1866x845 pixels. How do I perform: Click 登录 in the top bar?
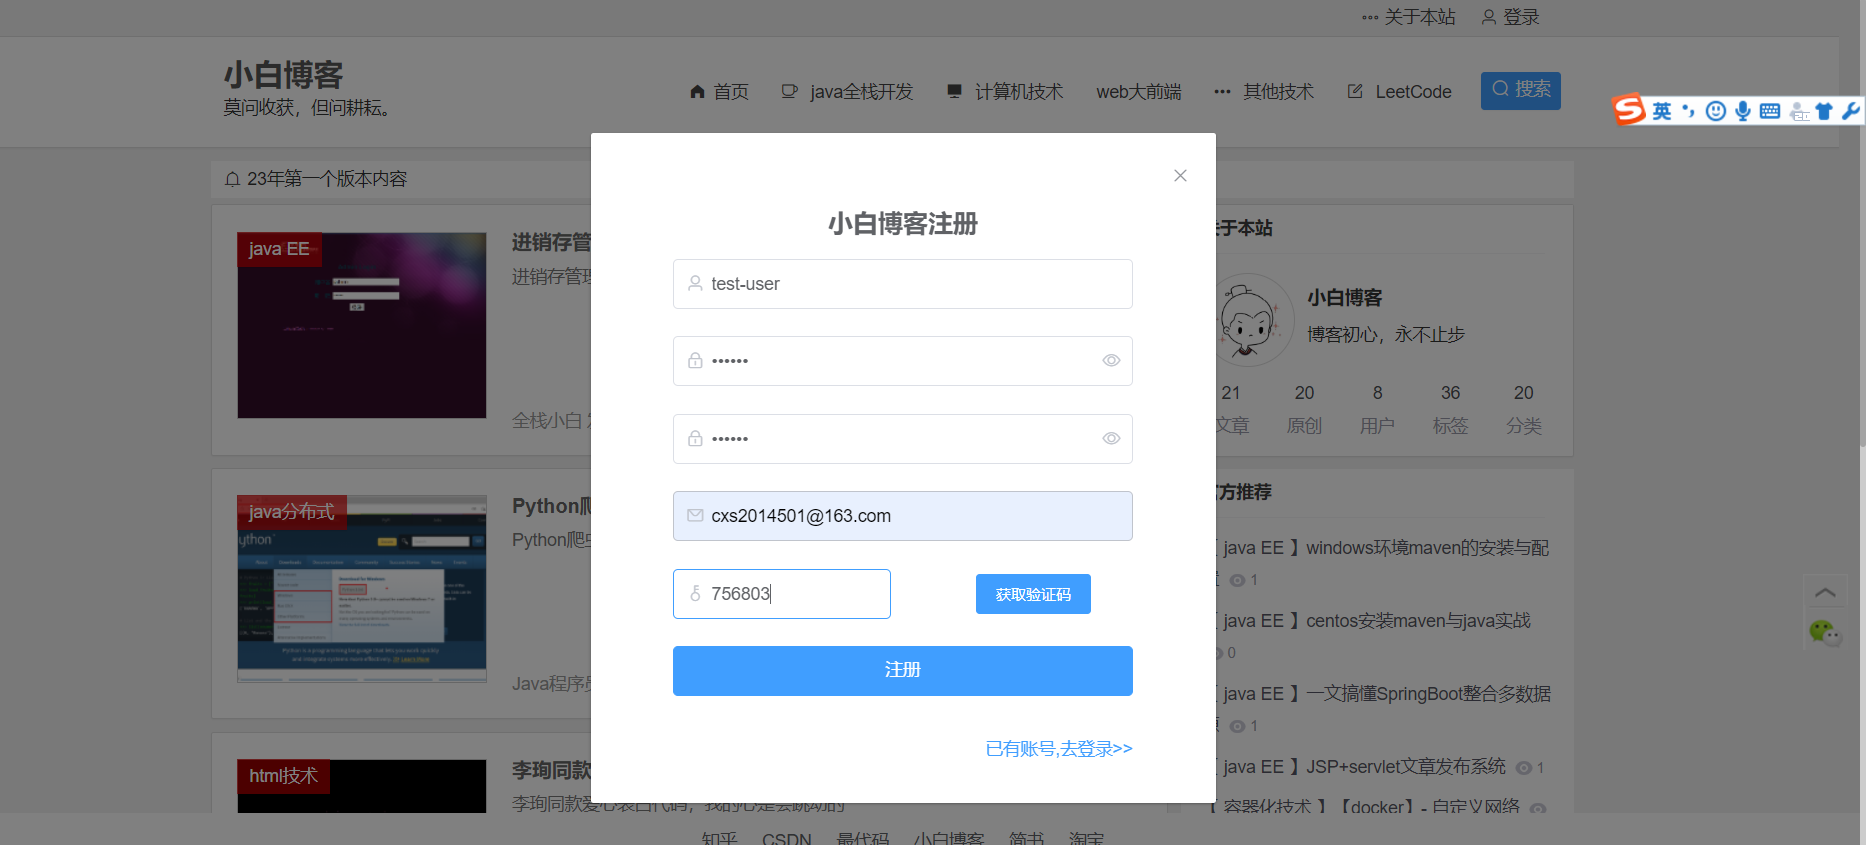click(x=1521, y=17)
